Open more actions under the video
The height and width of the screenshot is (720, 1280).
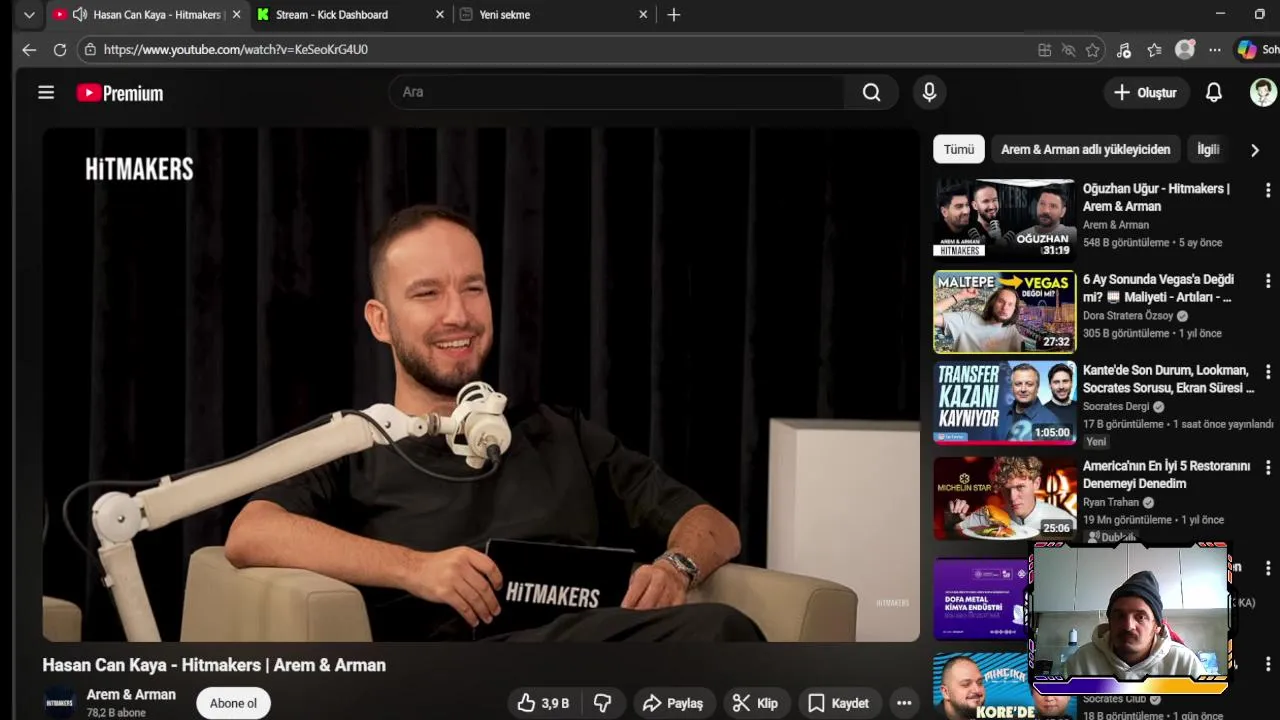click(904, 703)
